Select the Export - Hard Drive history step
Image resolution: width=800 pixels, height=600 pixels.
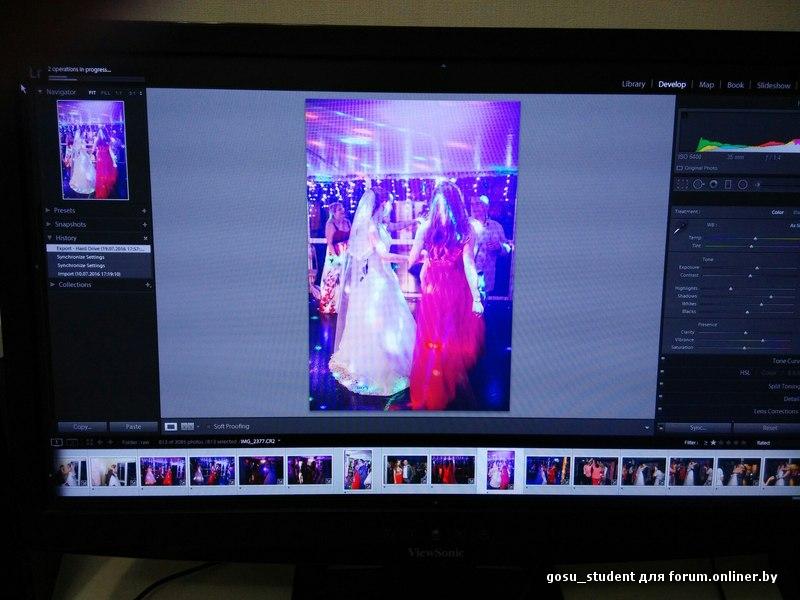pos(98,248)
